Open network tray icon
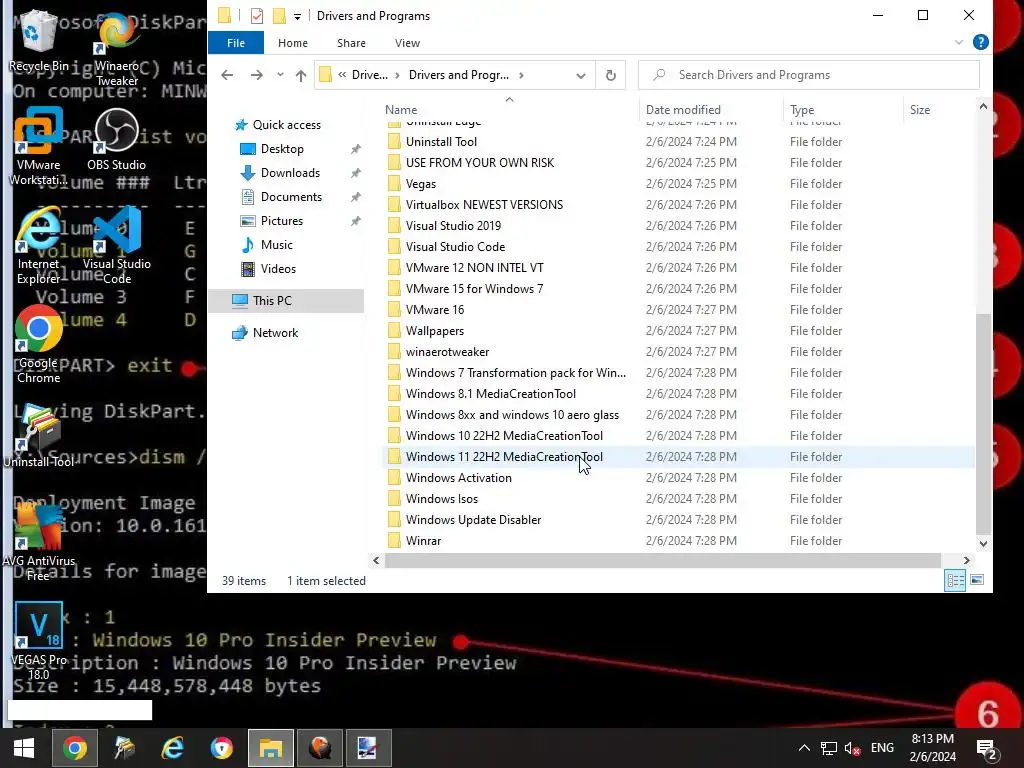 click(829, 748)
